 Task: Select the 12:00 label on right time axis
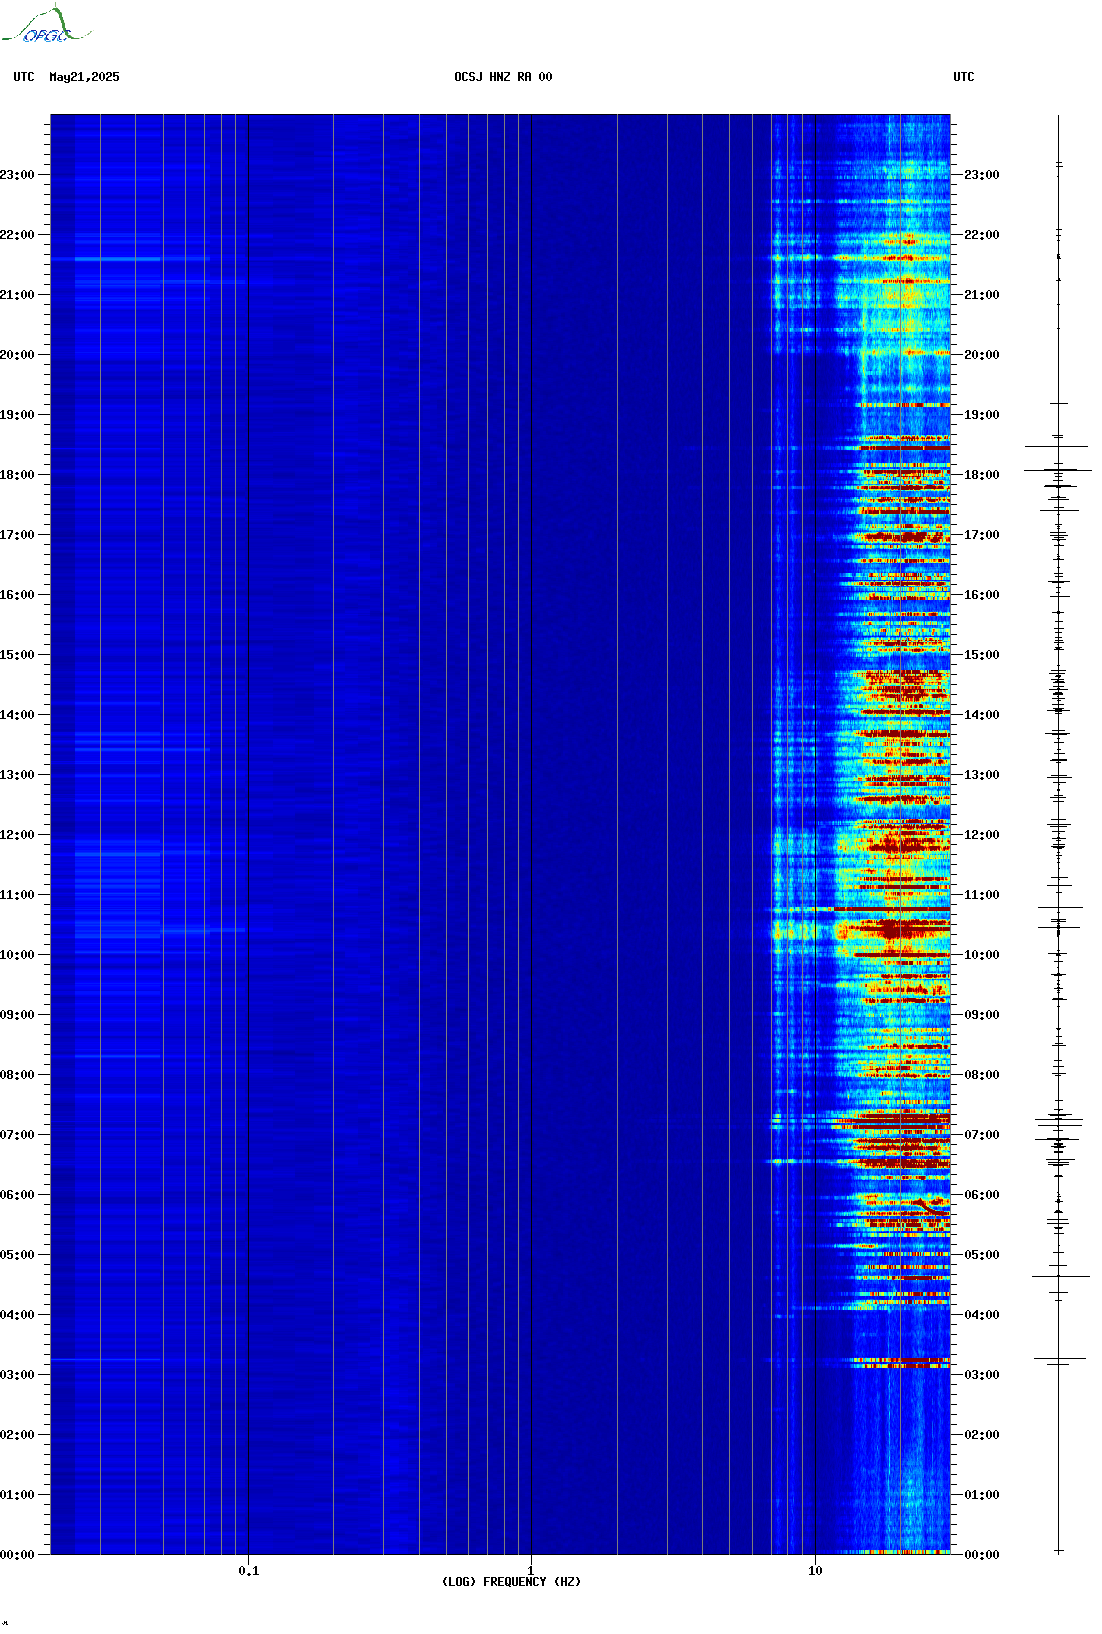click(982, 835)
